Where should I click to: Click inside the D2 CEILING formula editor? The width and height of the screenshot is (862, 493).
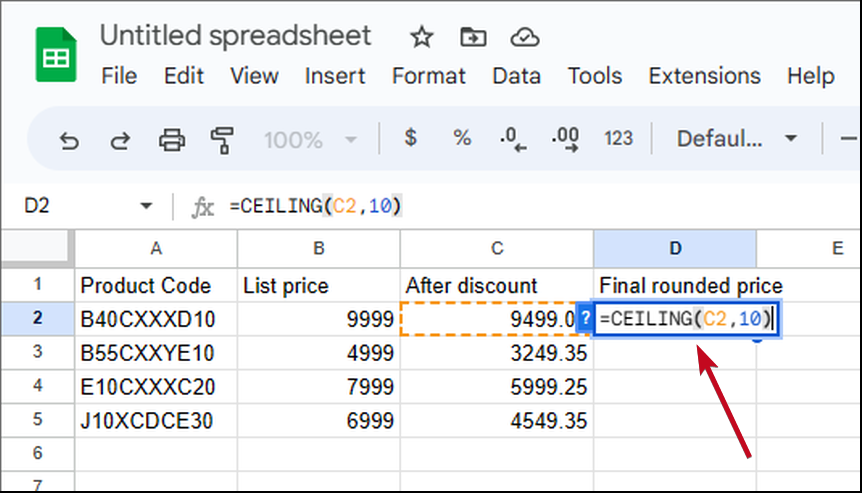click(686, 319)
